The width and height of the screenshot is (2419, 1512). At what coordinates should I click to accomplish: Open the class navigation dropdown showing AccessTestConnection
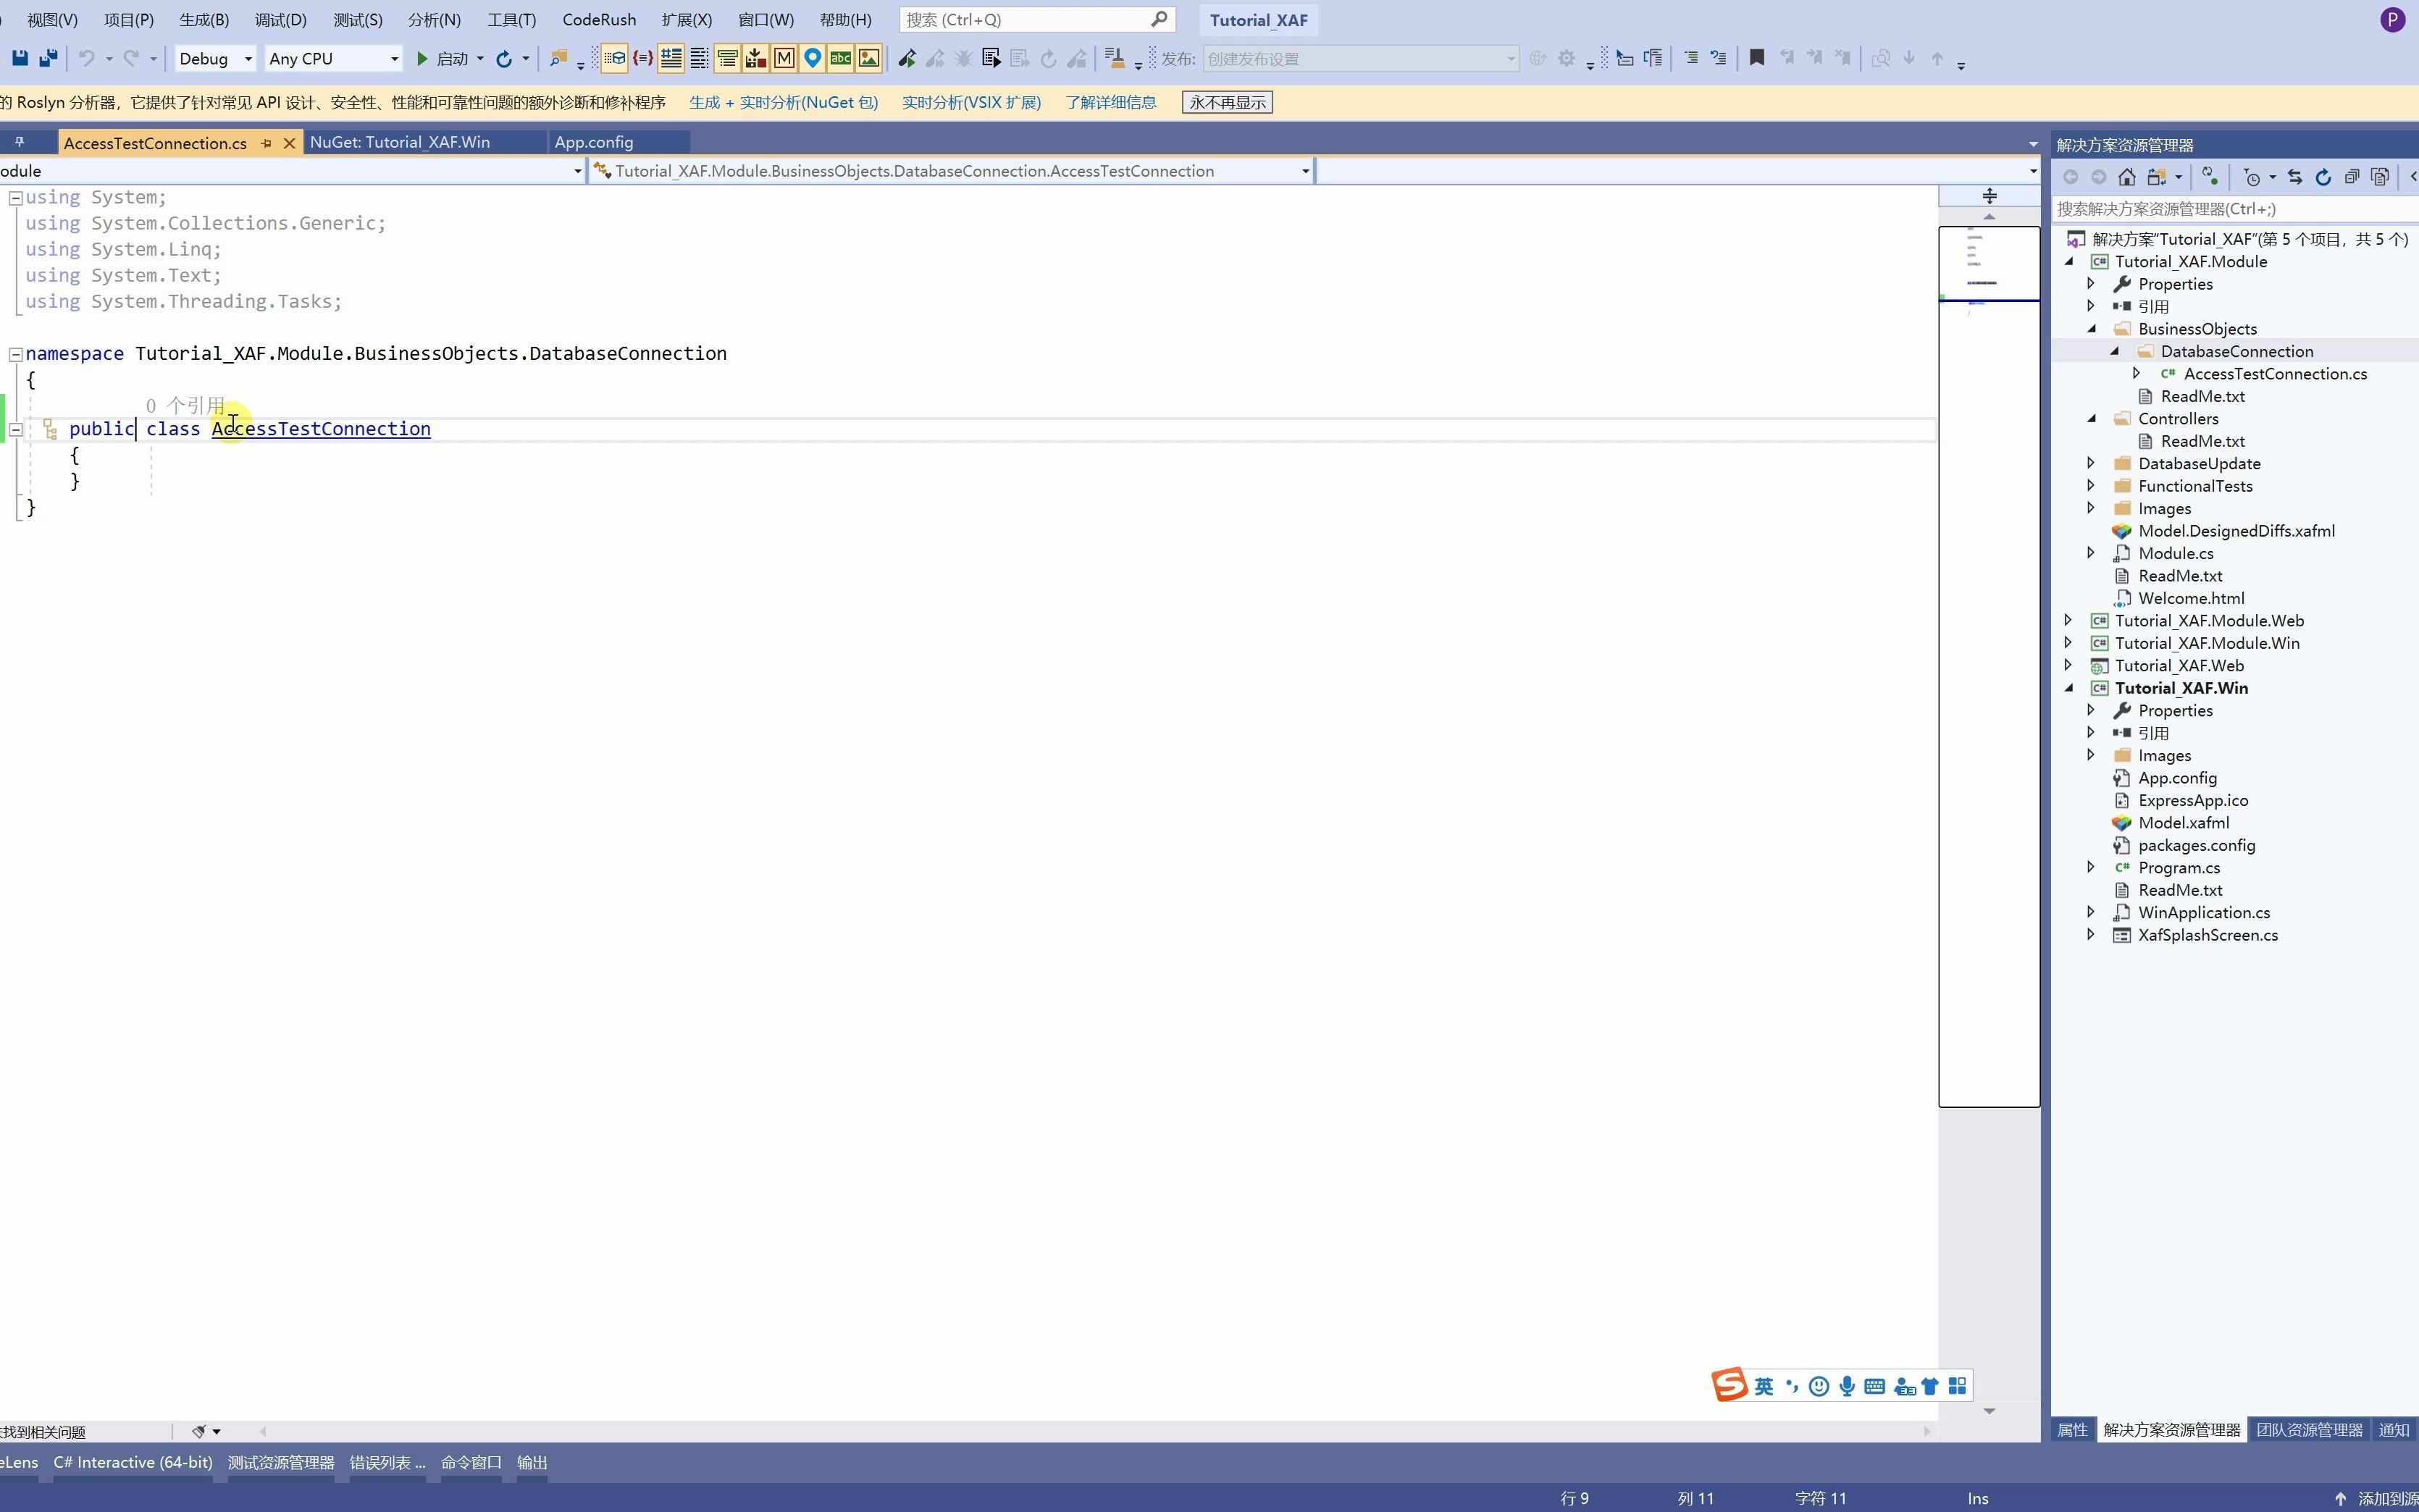pos(951,171)
